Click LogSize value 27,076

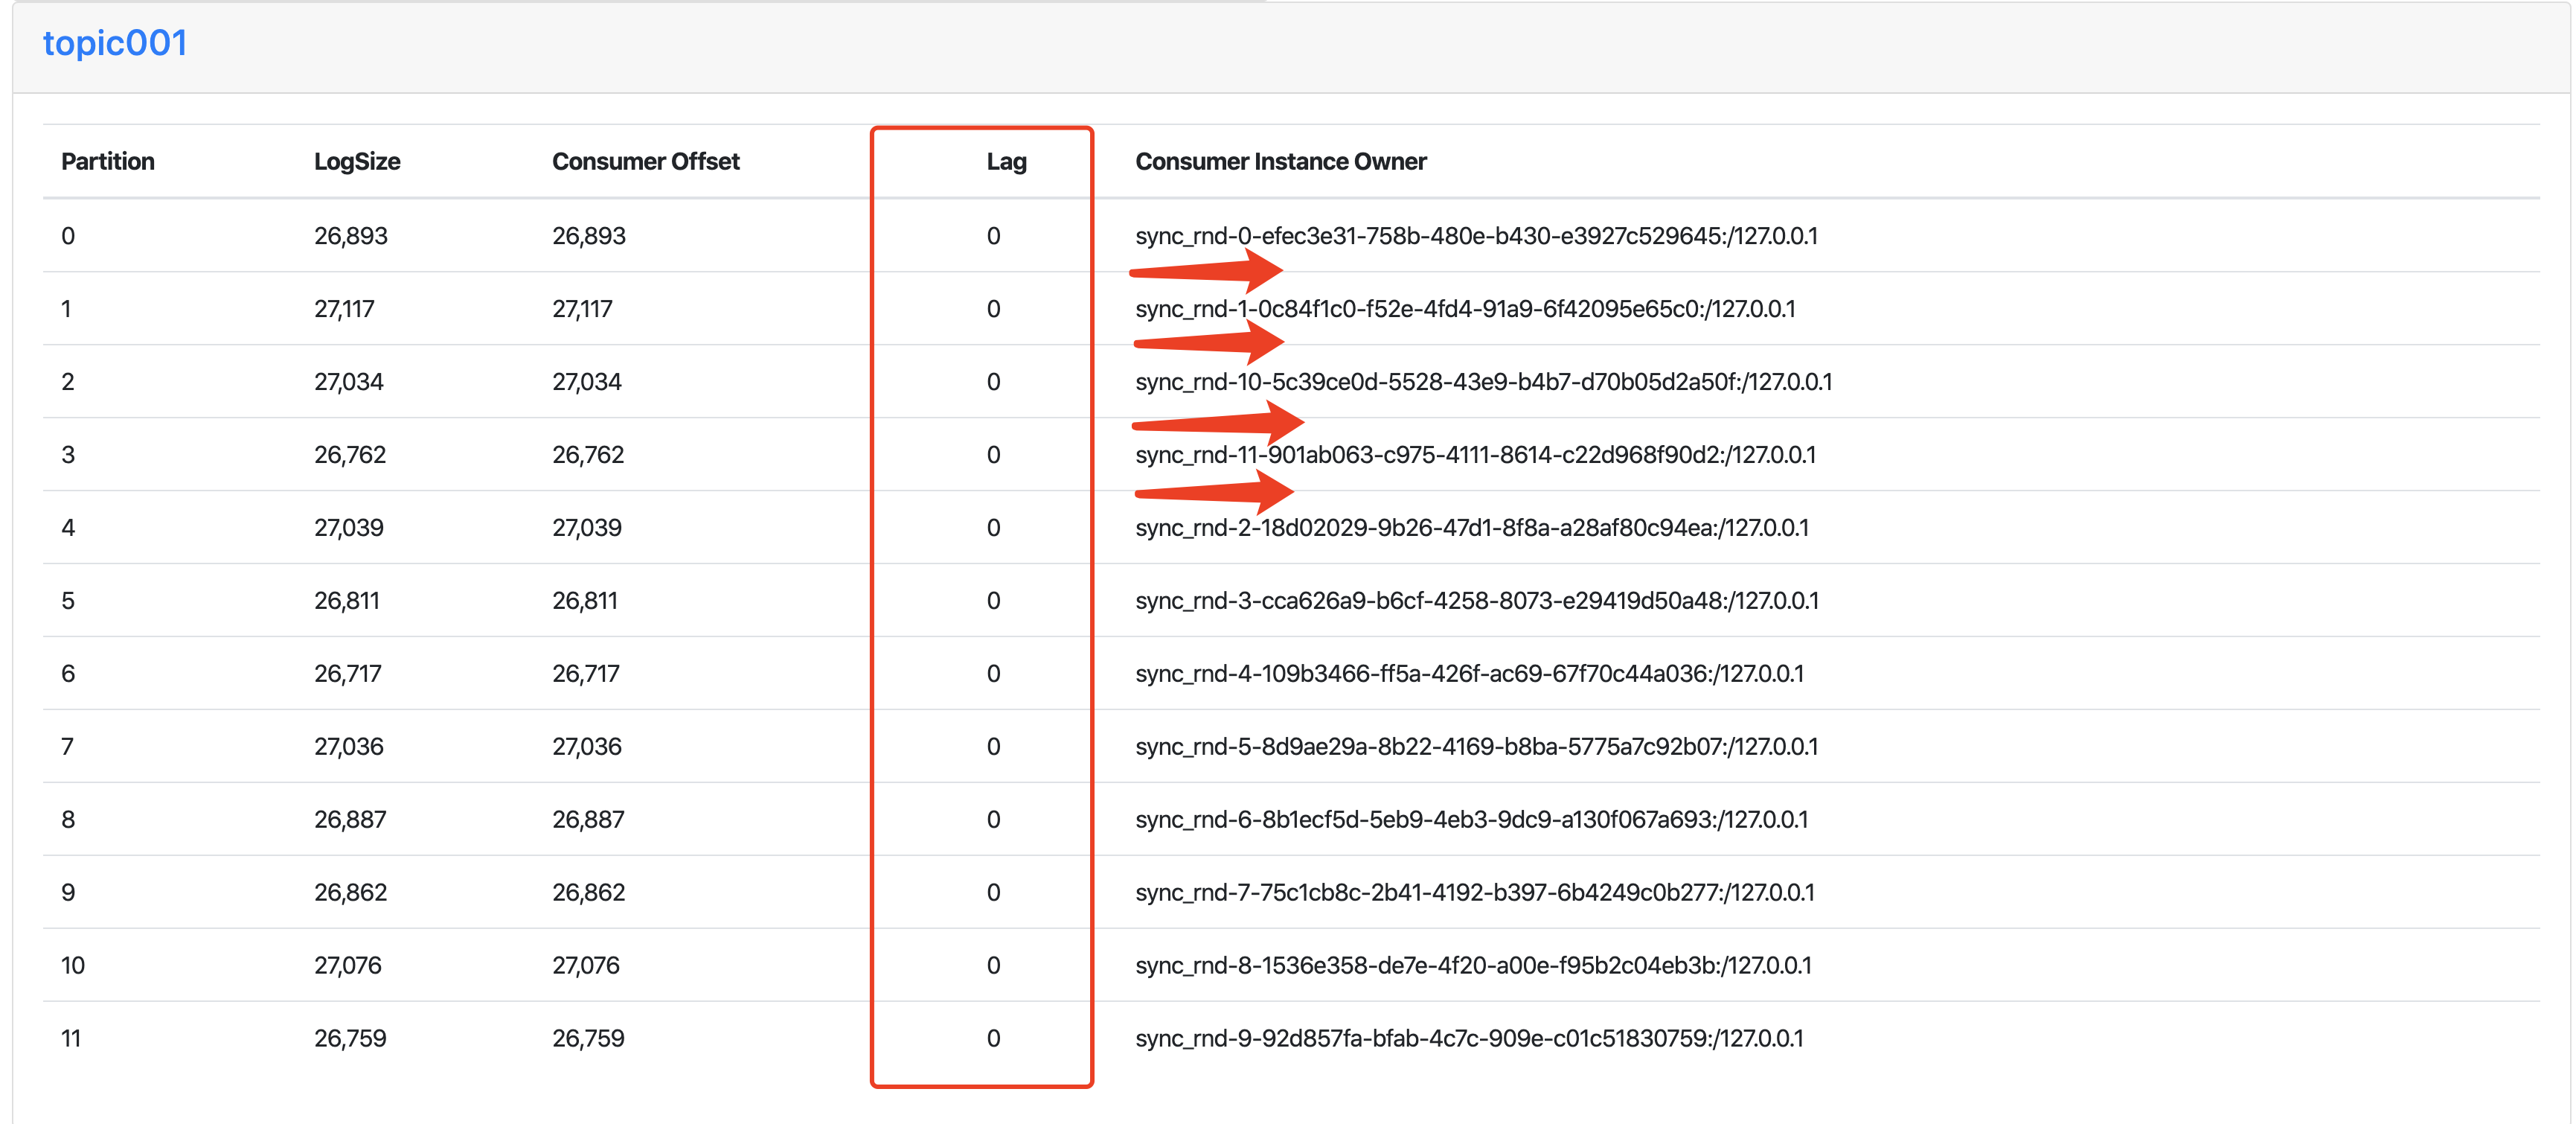click(x=347, y=966)
